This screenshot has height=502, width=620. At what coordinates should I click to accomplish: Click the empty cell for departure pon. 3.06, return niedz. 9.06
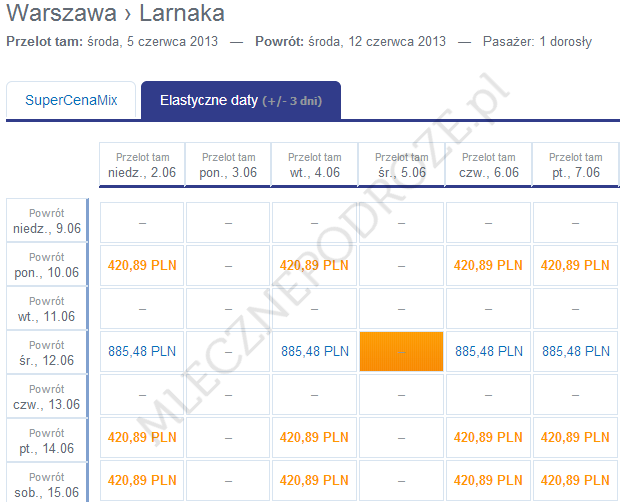(x=228, y=222)
